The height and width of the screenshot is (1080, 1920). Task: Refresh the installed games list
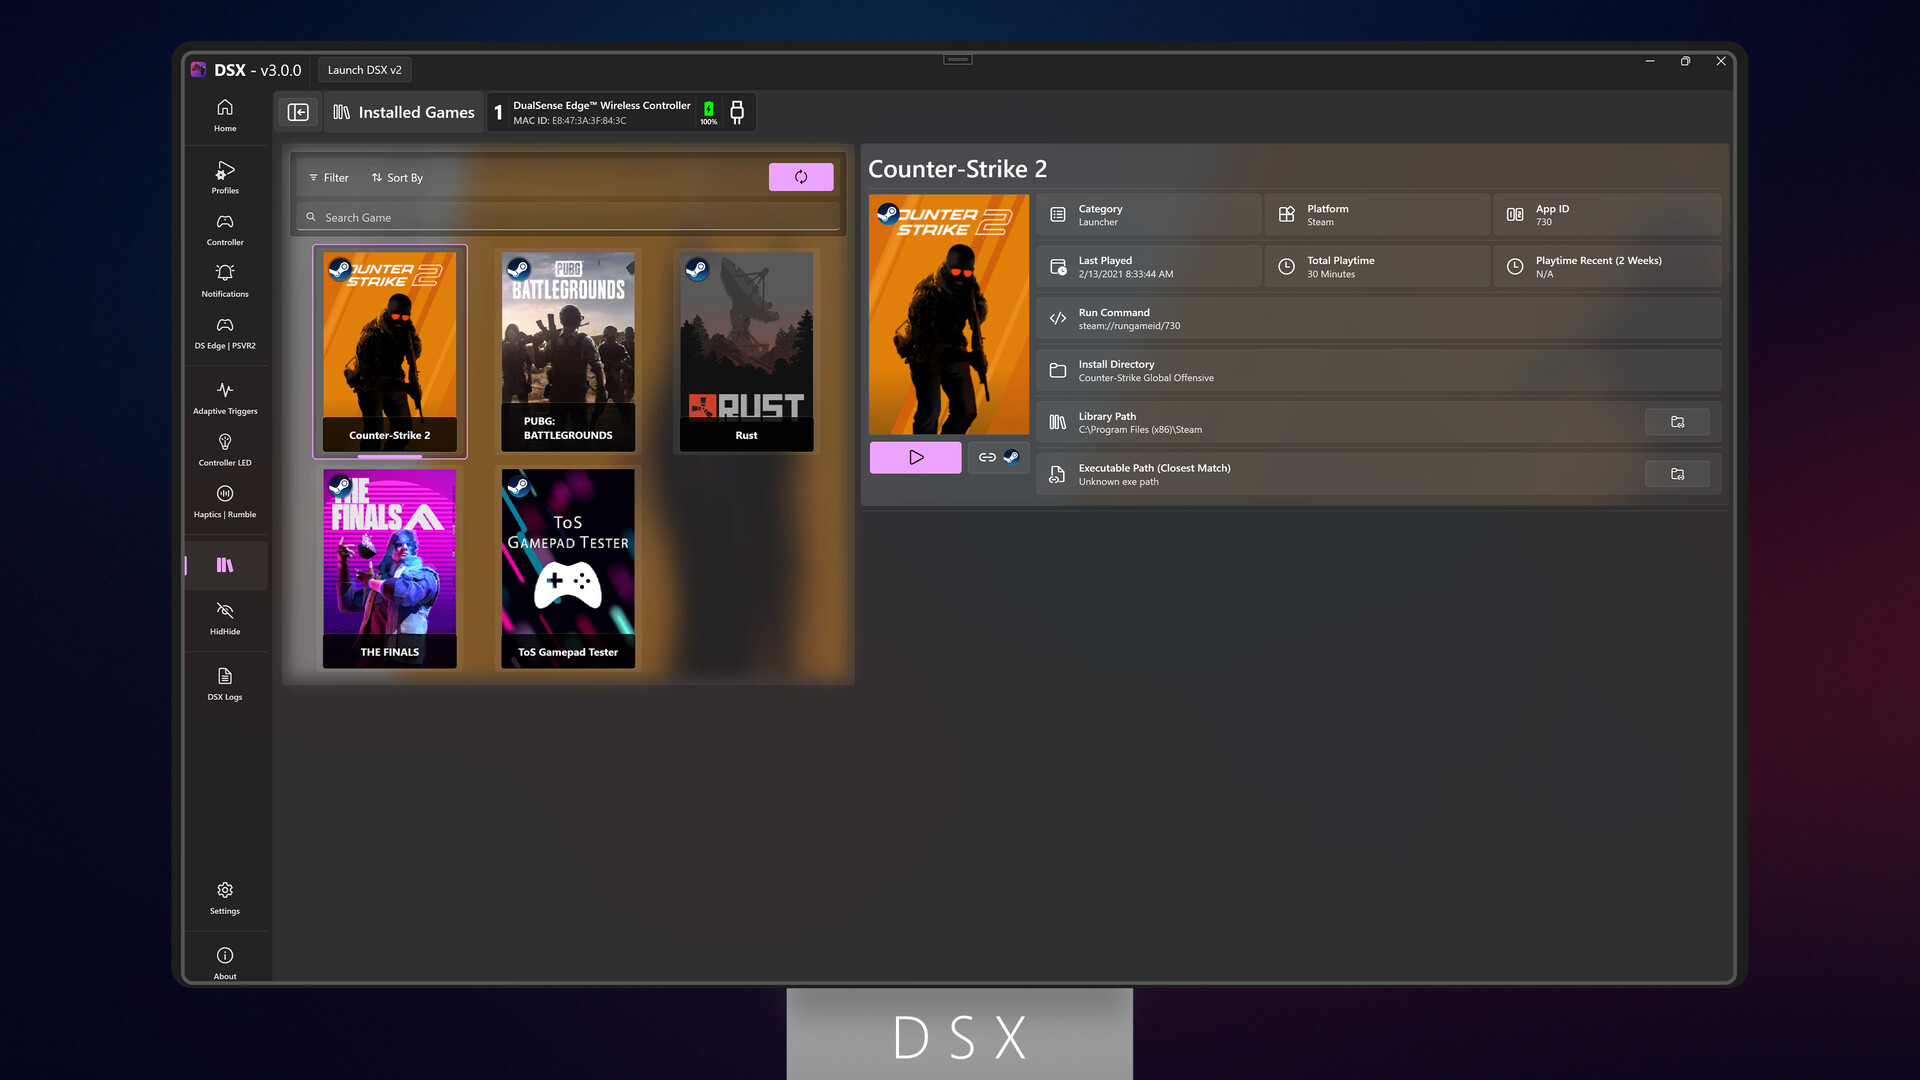pos(800,177)
